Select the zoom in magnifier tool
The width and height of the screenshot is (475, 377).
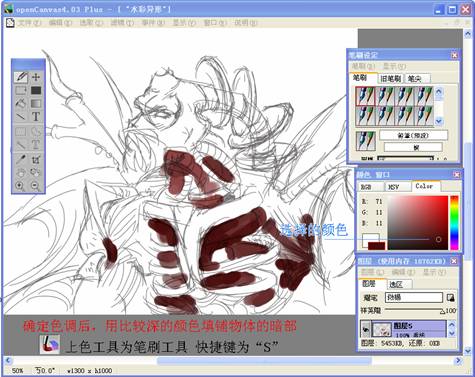21,186
